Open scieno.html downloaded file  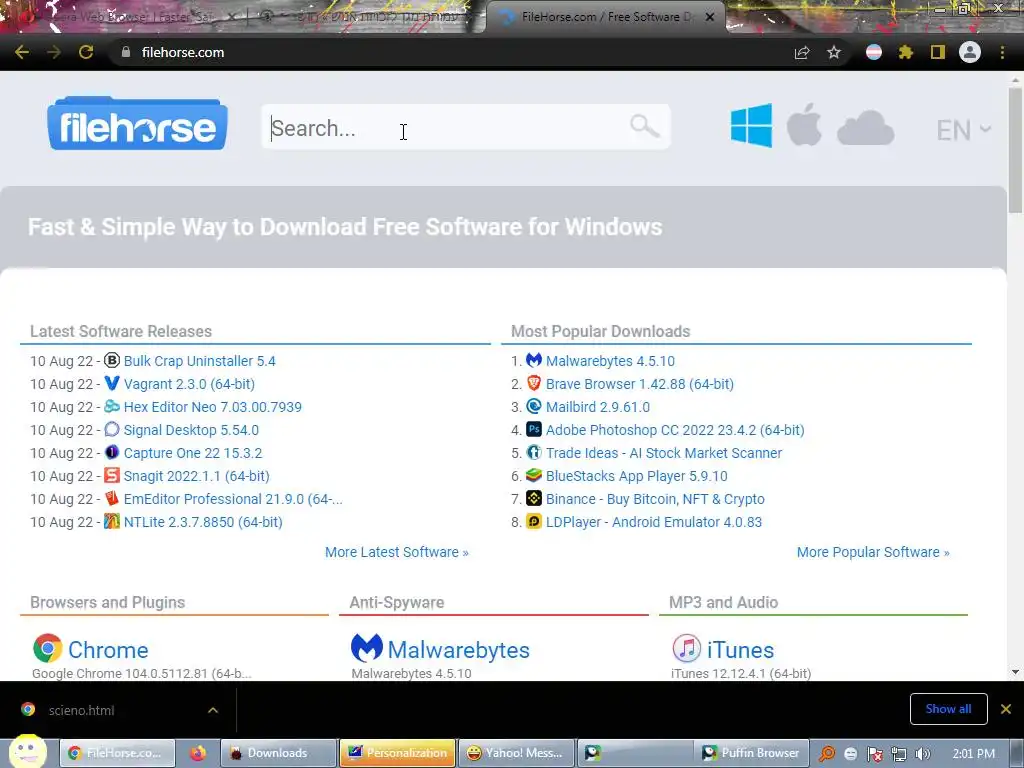tap(81, 711)
